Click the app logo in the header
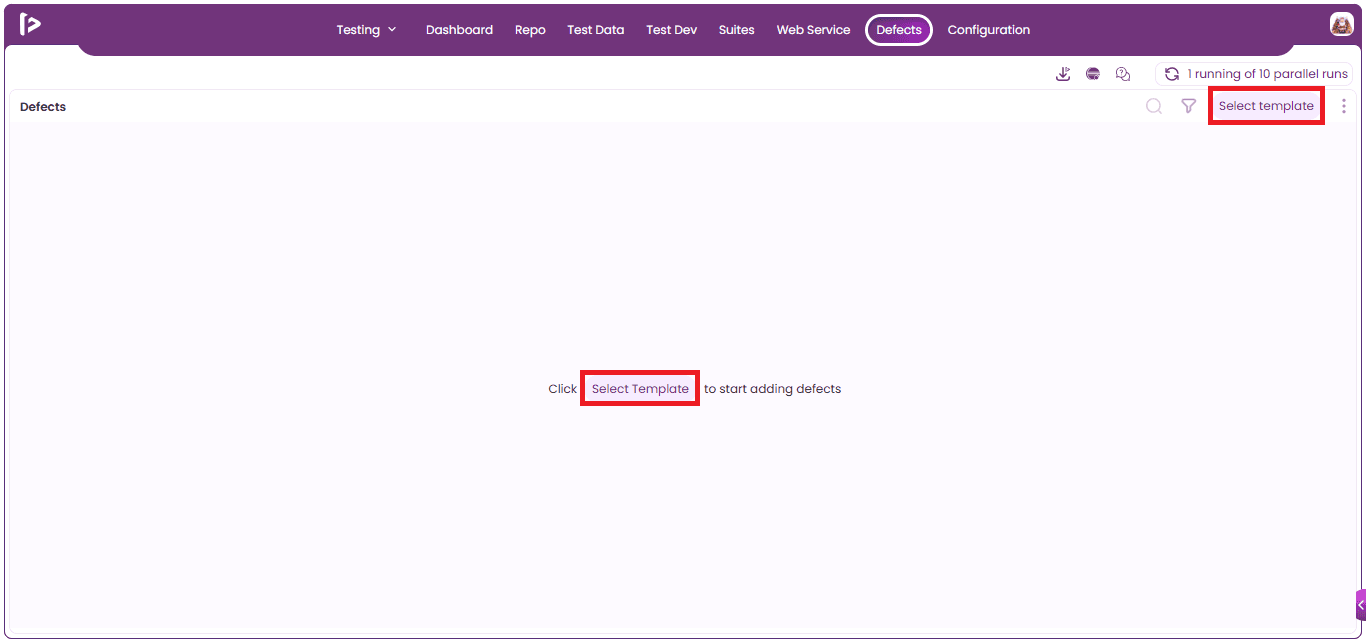The height and width of the screenshot is (640, 1366). pos(30,25)
